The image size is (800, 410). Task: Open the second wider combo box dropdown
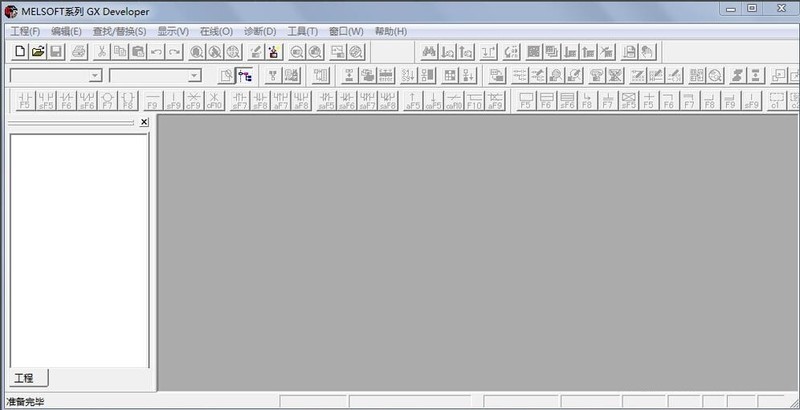[x=194, y=76]
